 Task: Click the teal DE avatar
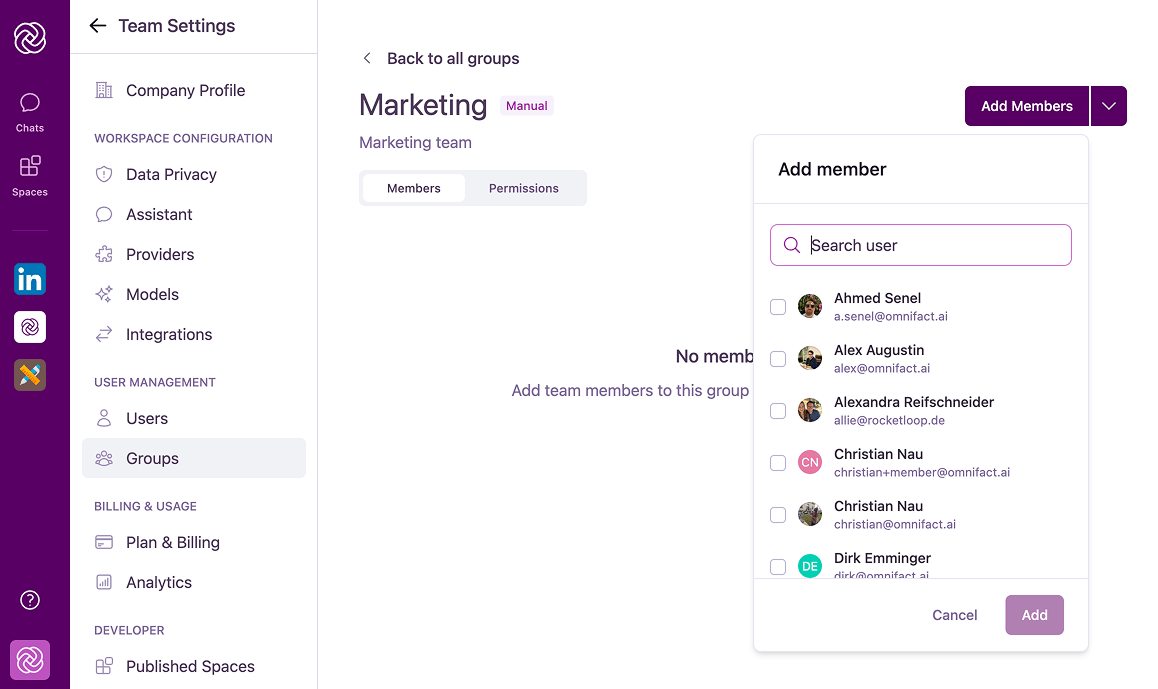pos(810,566)
